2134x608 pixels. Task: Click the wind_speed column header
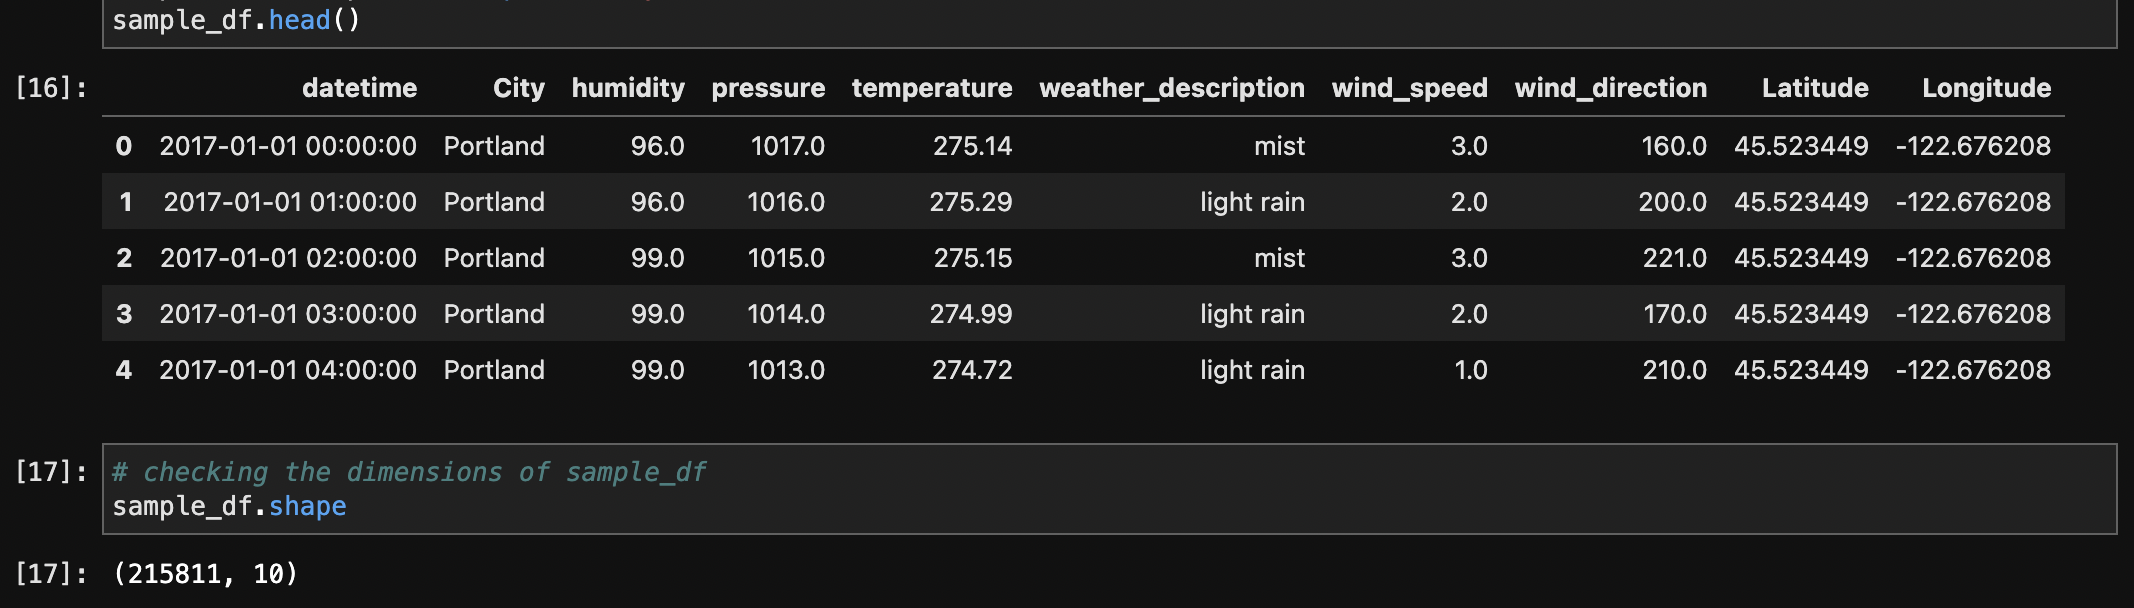click(1410, 88)
